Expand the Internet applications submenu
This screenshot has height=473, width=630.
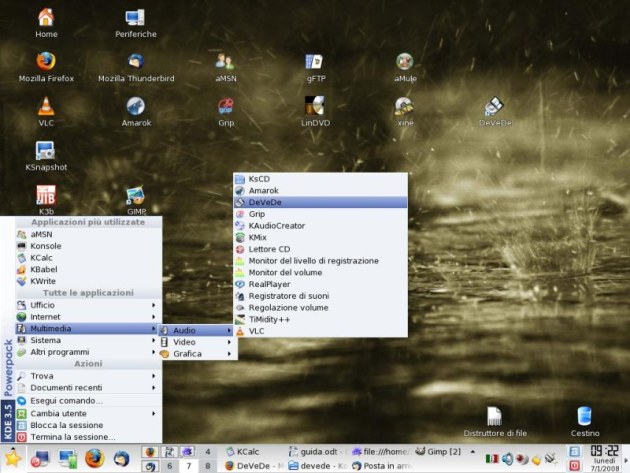[x=45, y=317]
